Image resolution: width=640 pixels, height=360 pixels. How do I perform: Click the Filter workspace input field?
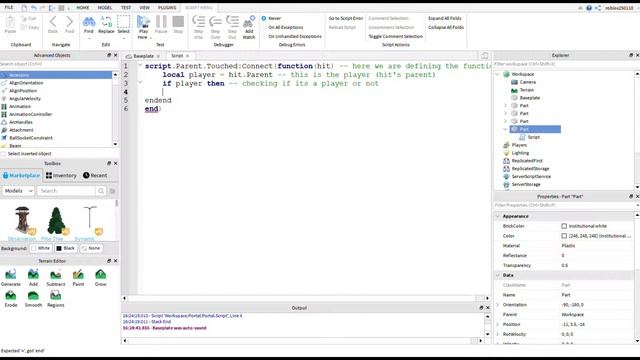coord(563,64)
